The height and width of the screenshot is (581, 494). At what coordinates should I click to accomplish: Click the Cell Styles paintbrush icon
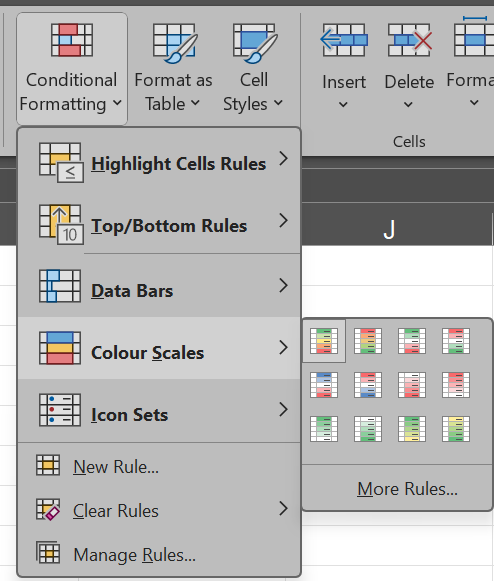255,43
